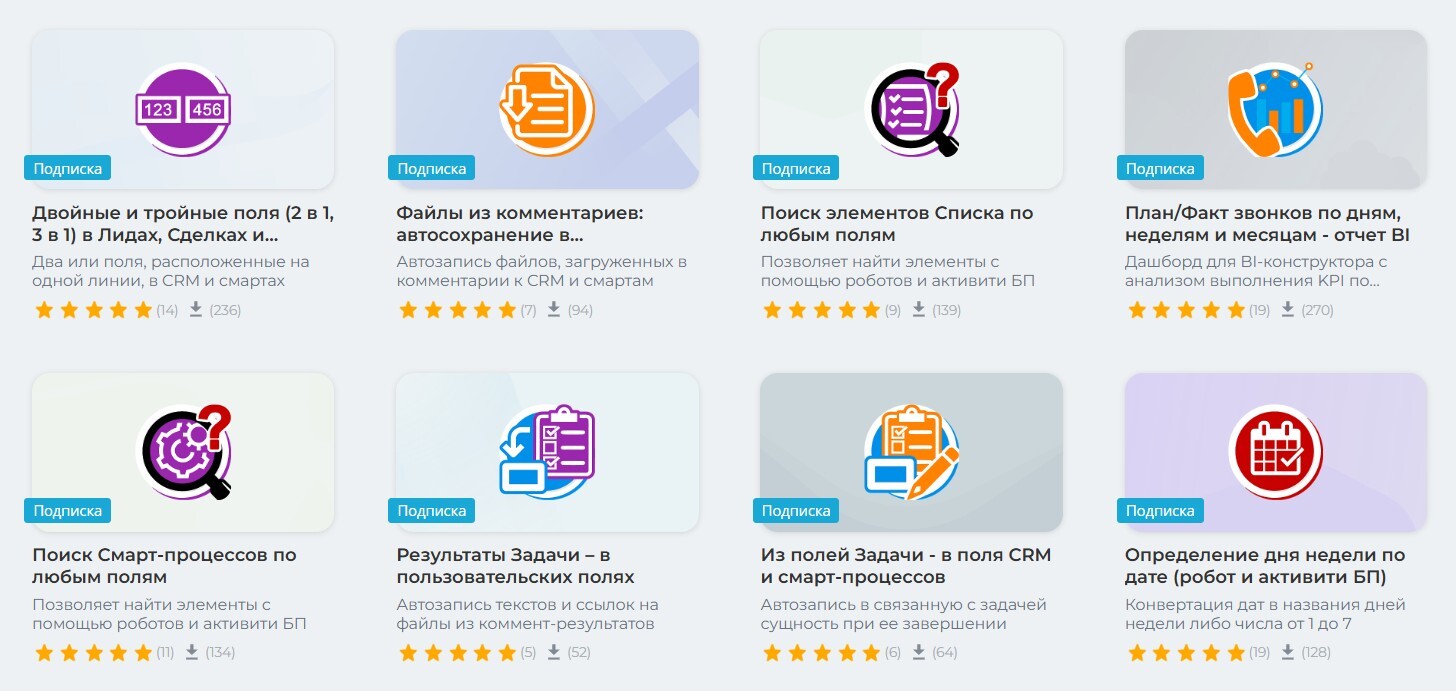Open the purple clipboard task results icon
Image resolution: width=1456 pixels, height=691 pixels.
547,452
